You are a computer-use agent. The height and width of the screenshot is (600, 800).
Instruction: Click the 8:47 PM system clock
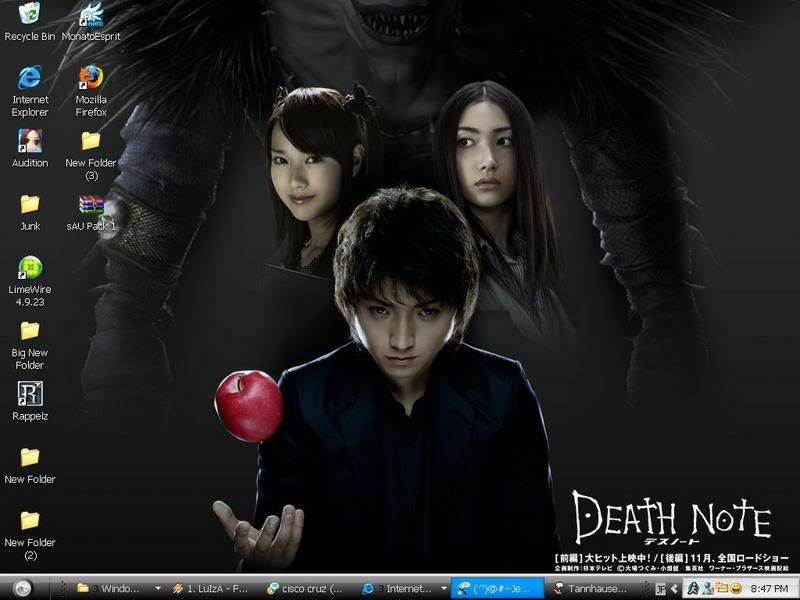pos(769,589)
